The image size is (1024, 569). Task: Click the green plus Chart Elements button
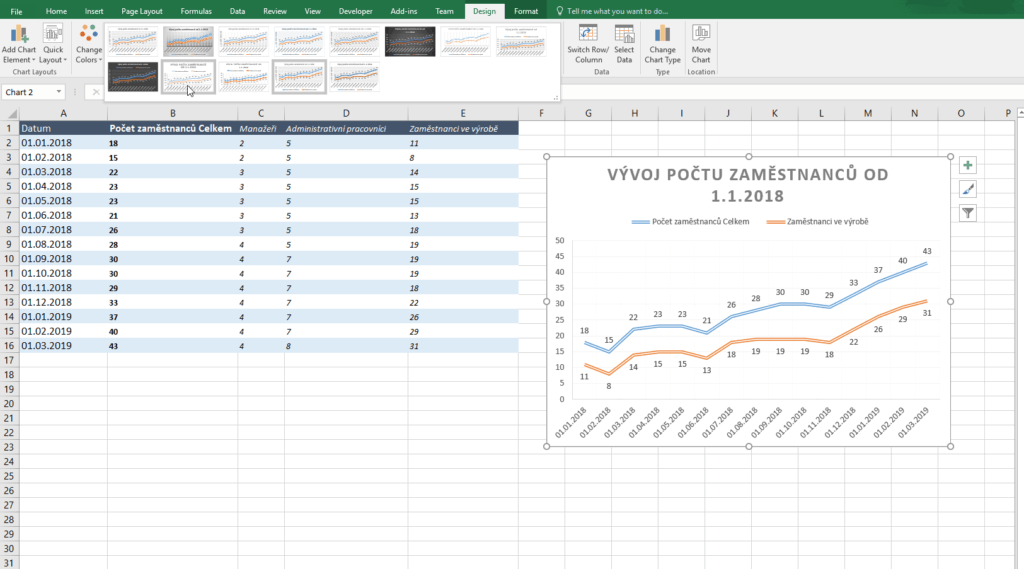click(x=968, y=165)
